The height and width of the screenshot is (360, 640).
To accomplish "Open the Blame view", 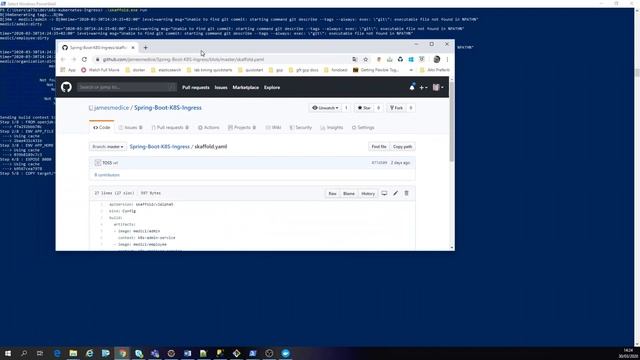I will 349,193.
